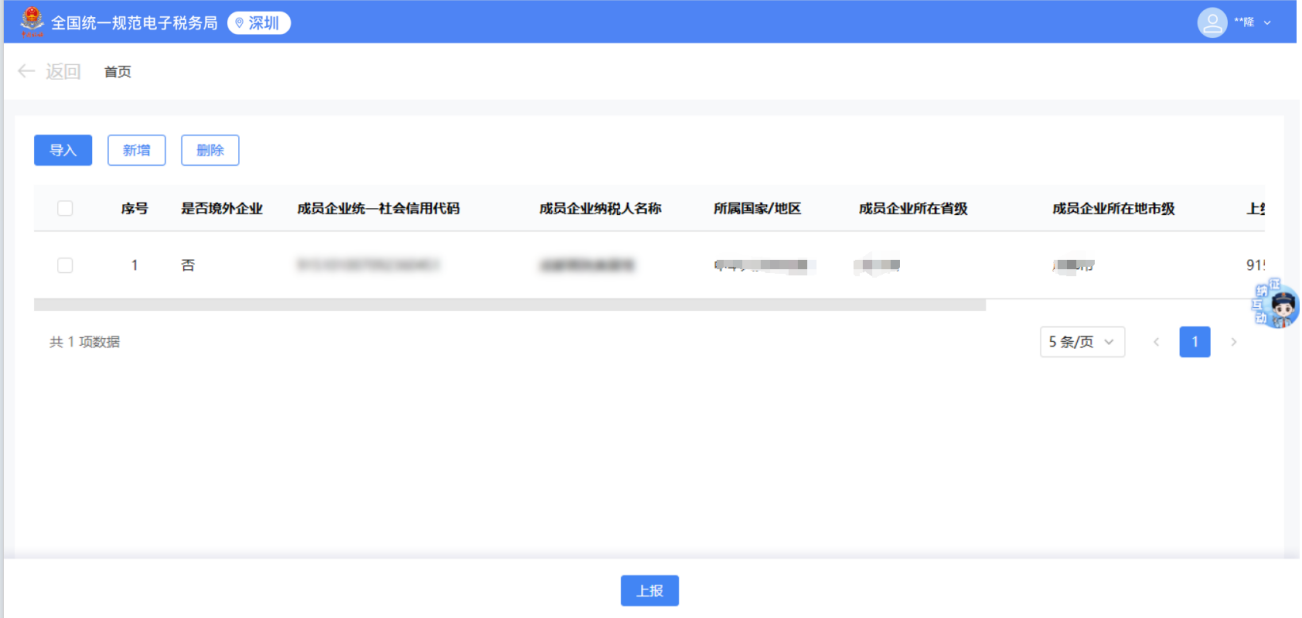Click the 所属国家/地区 column header
Image resolution: width=1302 pixels, height=618 pixels.
pos(757,208)
